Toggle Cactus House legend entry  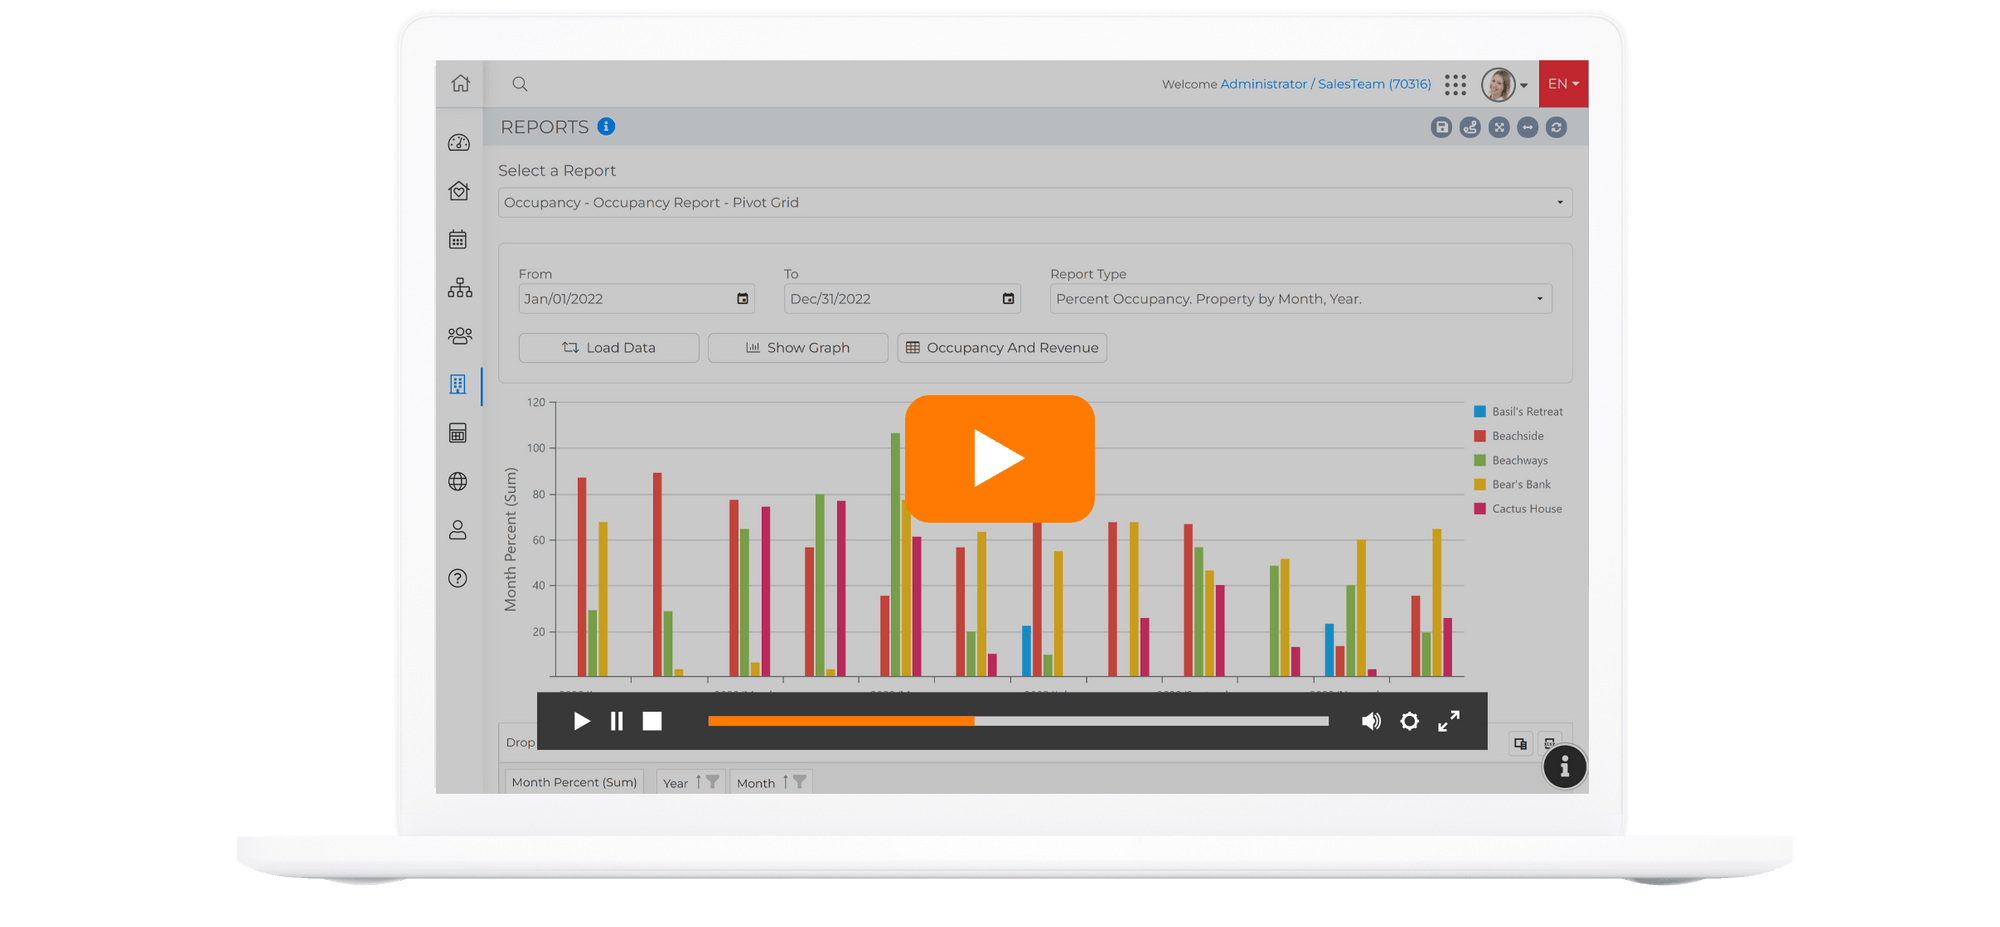click(x=1518, y=508)
